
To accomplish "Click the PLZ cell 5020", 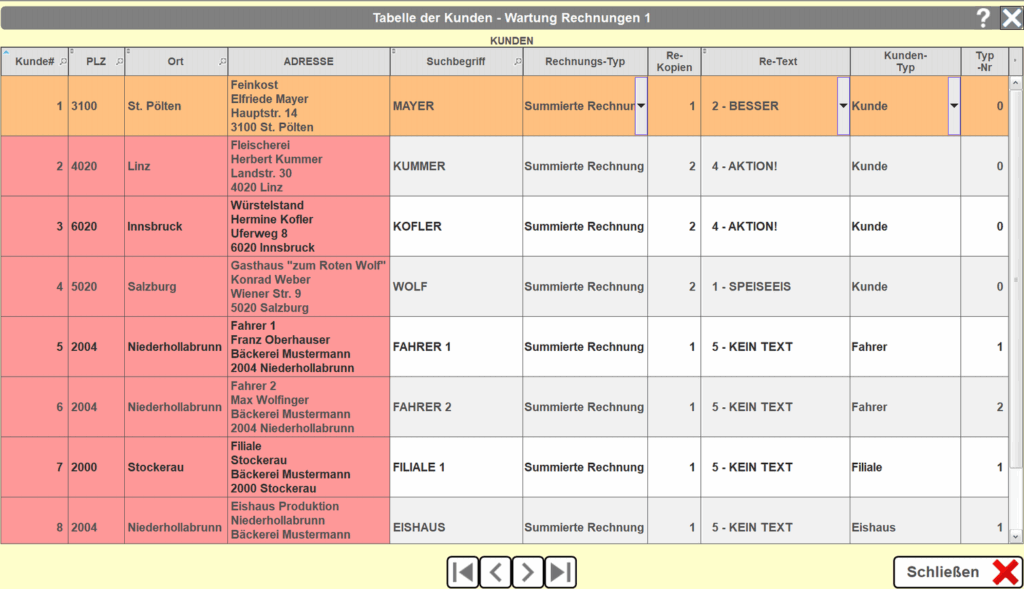I will [97, 286].
